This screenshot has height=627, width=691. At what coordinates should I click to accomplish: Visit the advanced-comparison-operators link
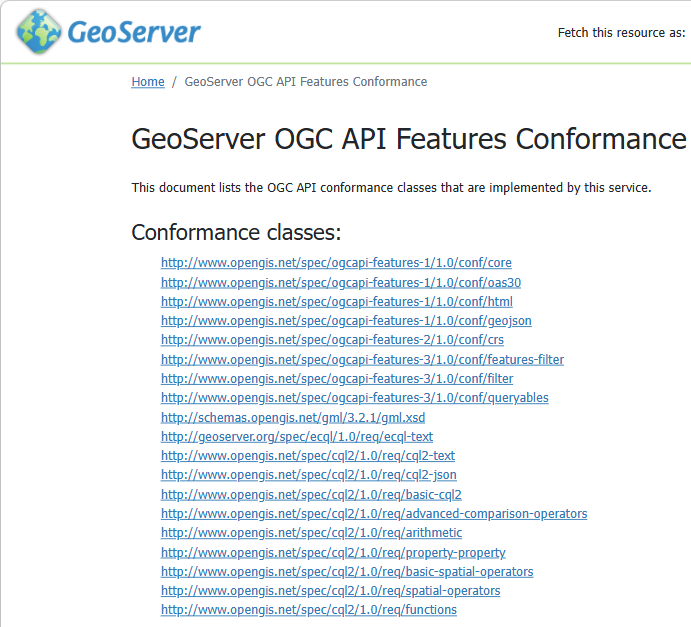pos(373,514)
